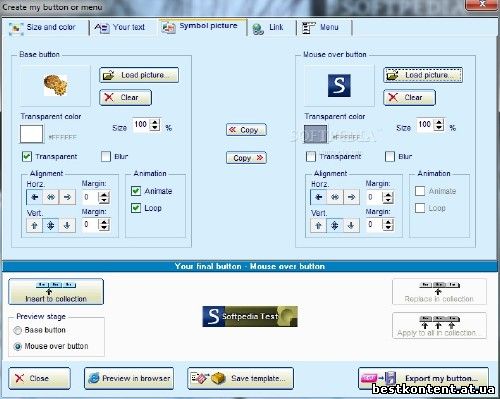
Task: Clear the Base button picture
Action: [x=125, y=98]
